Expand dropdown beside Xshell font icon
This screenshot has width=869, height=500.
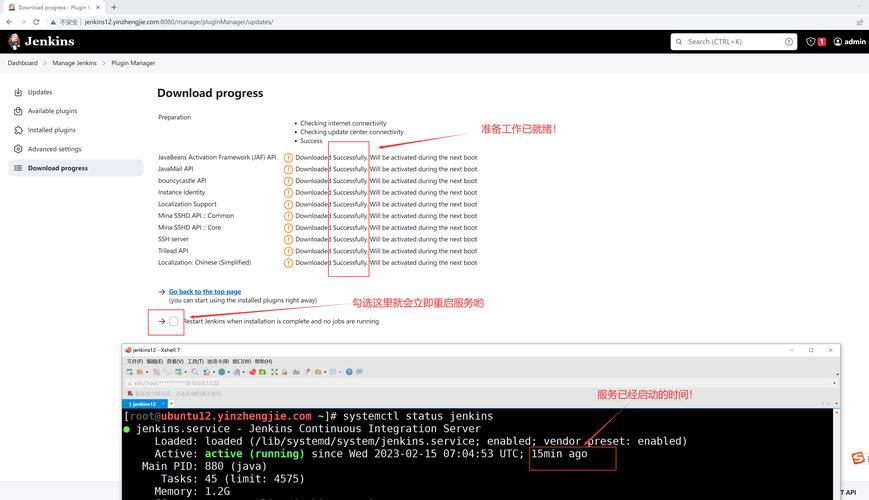tap(243, 372)
